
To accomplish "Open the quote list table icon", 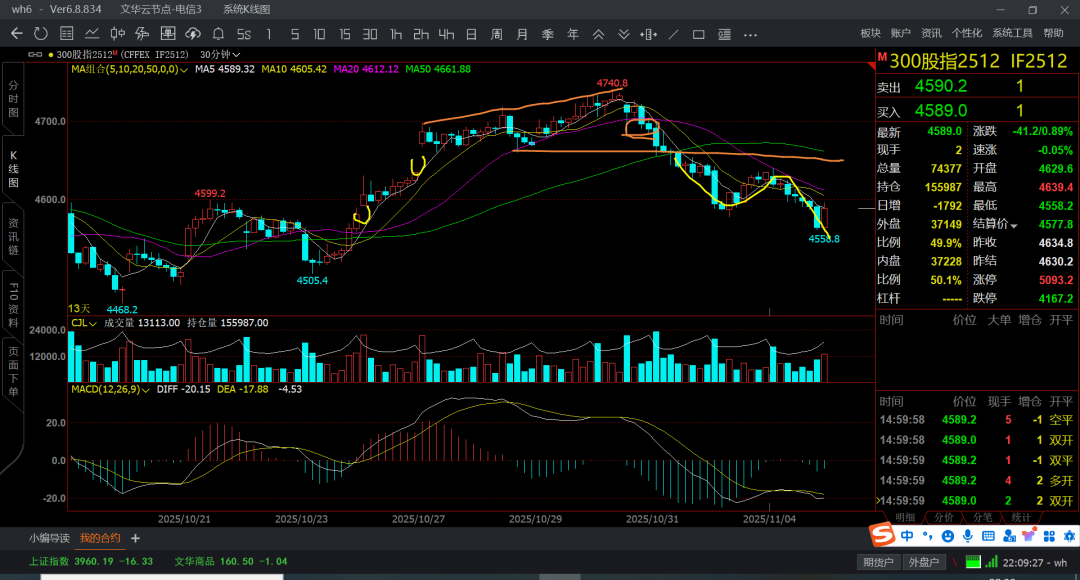I will click(x=67, y=33).
